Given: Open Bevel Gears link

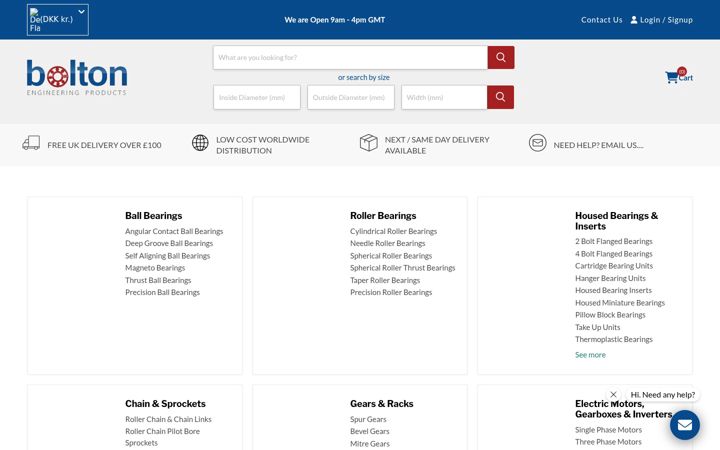Looking at the screenshot, I should point(370,431).
